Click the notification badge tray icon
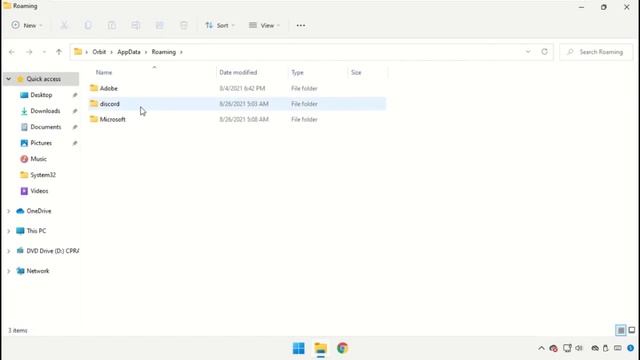This screenshot has height=360, width=640. pos(631,348)
